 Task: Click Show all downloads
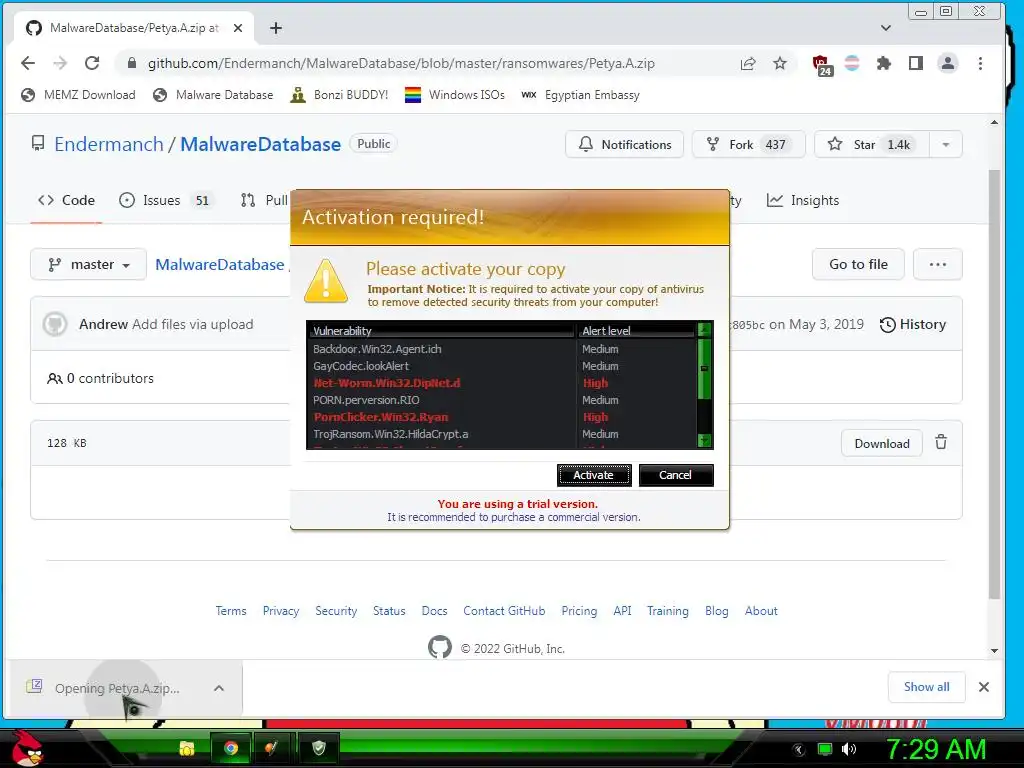[x=927, y=687]
